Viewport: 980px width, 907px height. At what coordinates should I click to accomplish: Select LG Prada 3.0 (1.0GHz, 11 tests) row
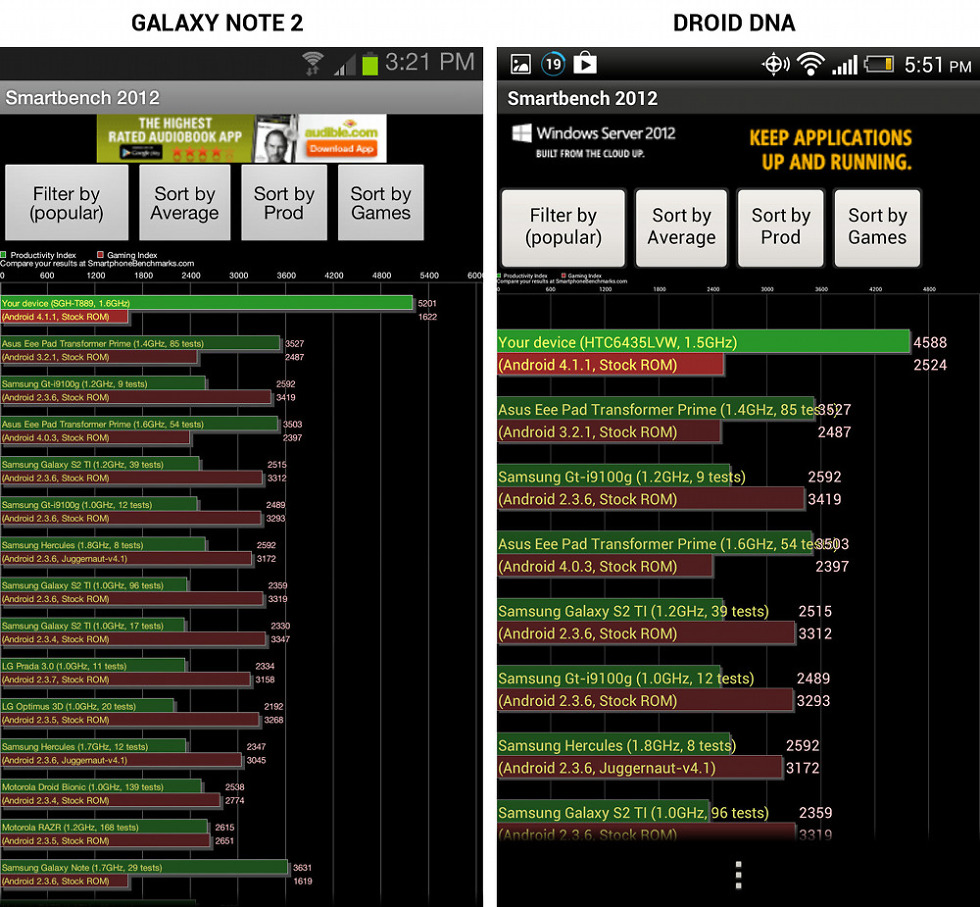(126, 673)
